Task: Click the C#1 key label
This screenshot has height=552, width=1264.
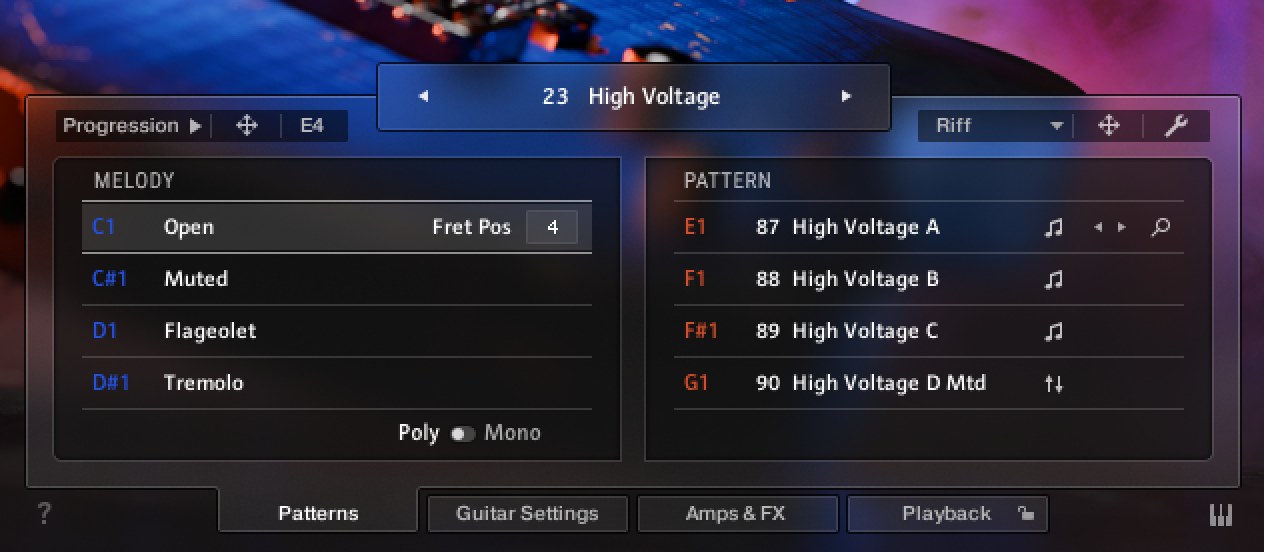Action: coord(110,279)
